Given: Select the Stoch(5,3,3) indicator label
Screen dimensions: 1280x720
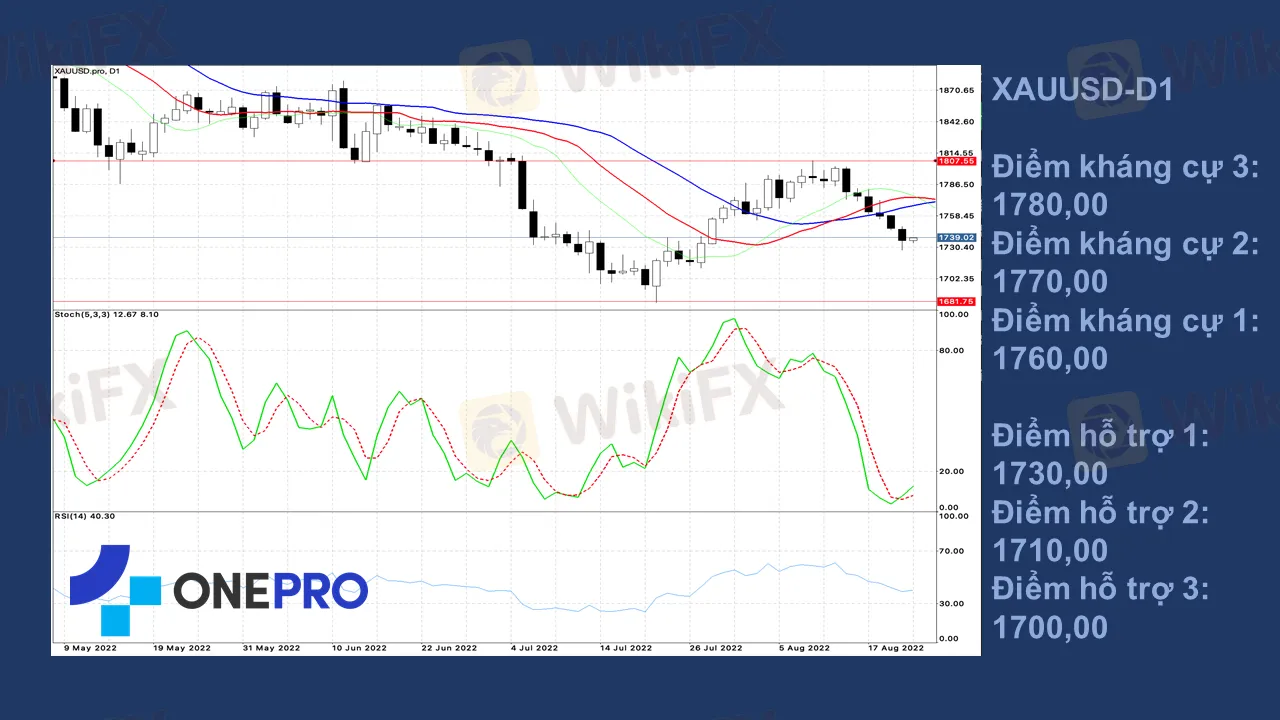Looking at the screenshot, I should [104, 314].
